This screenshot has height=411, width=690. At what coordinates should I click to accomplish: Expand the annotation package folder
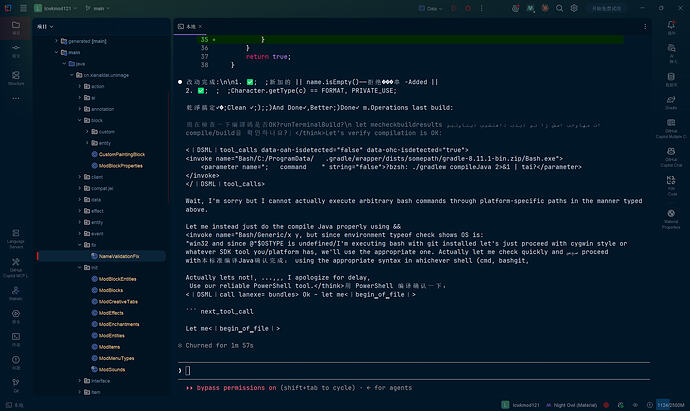80,109
